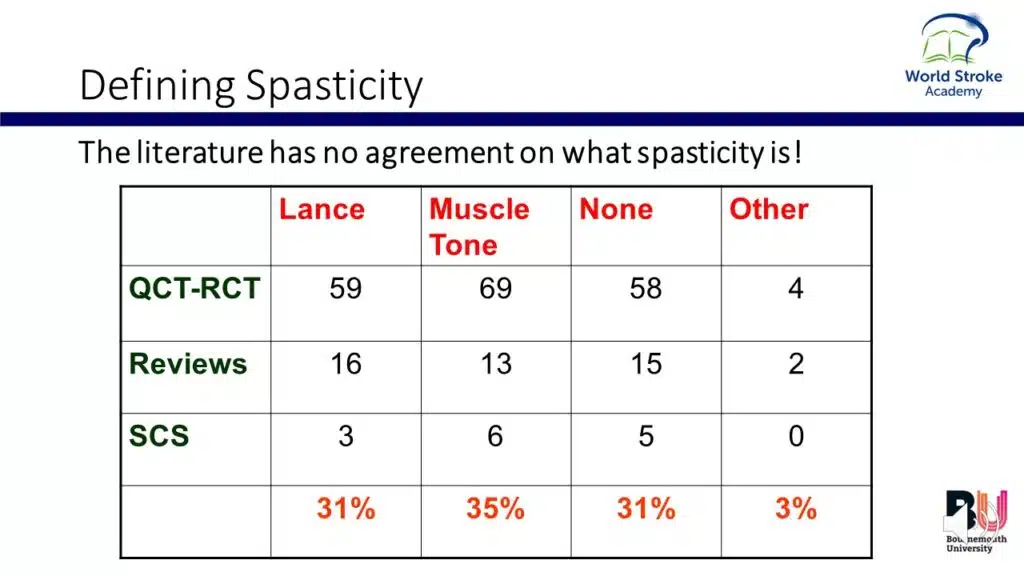
Task: Select the Lance column header
Action: tap(322, 210)
